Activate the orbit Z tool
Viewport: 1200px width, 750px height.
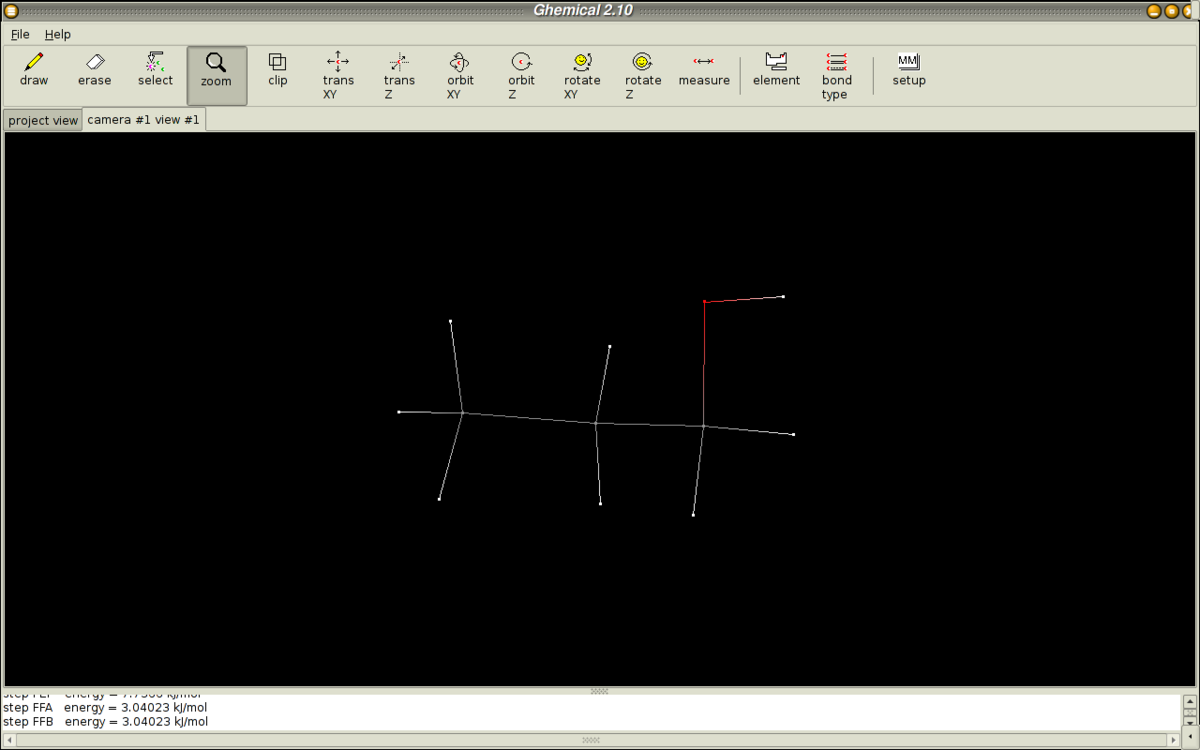point(521,76)
